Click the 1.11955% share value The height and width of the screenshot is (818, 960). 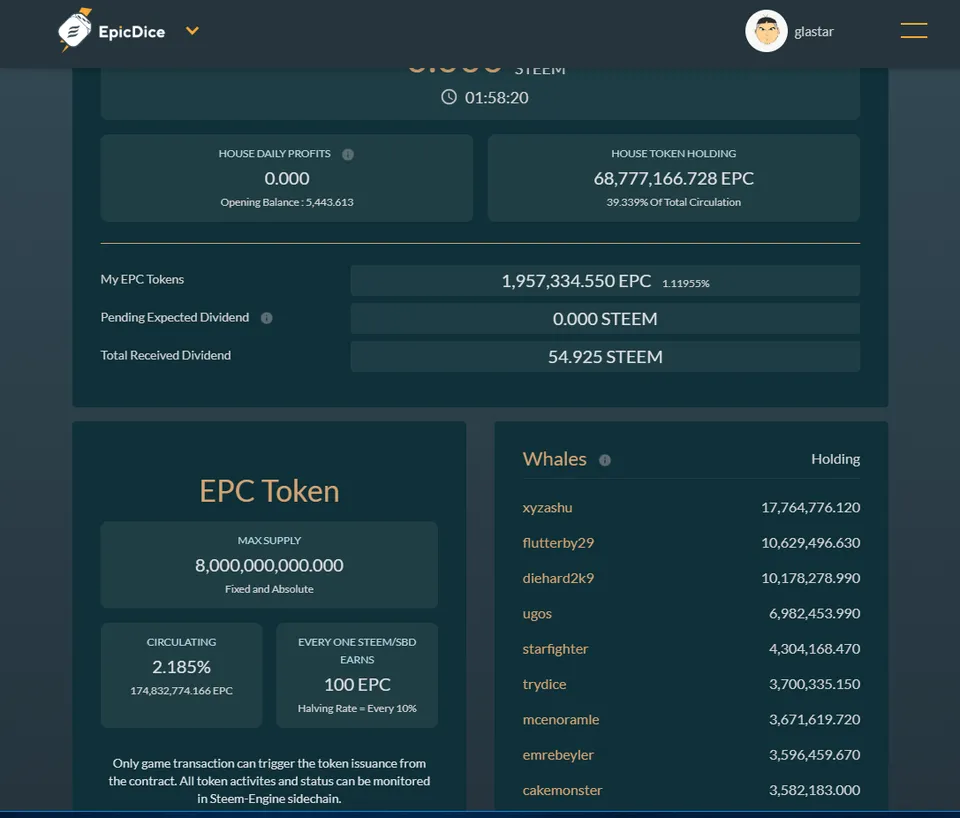click(x=686, y=283)
